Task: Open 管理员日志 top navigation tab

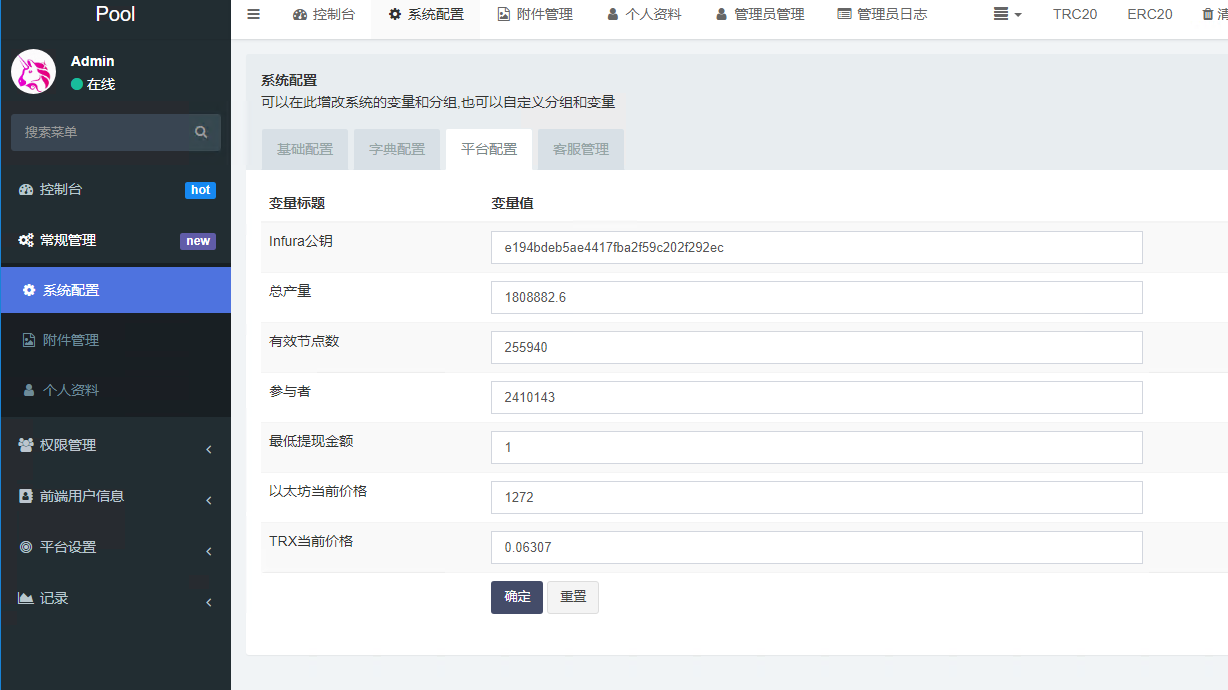Action: 881,14
